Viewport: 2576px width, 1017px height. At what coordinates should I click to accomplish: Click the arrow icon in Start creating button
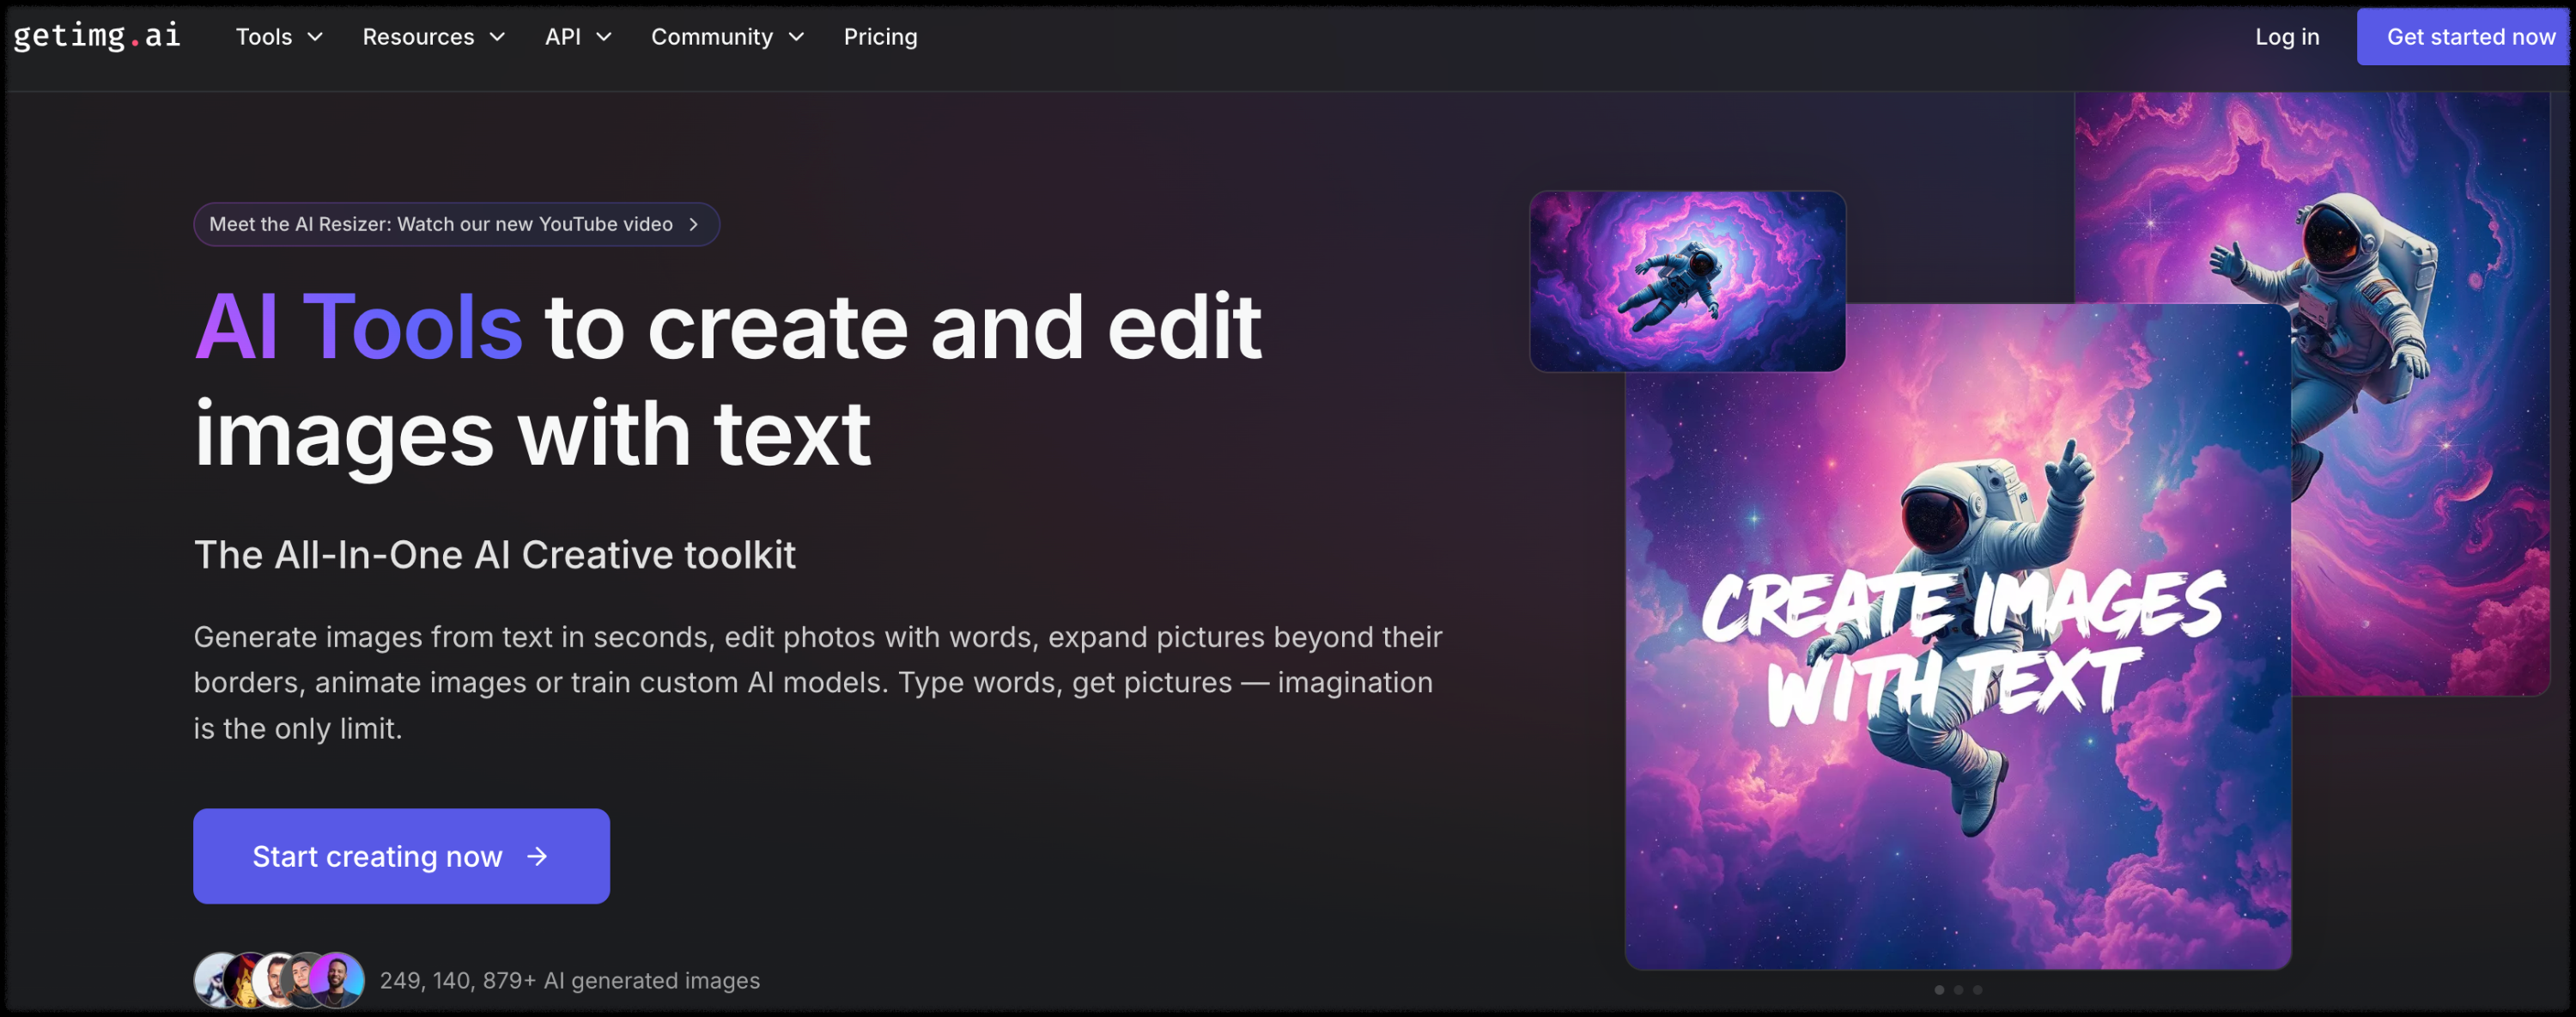coord(537,856)
